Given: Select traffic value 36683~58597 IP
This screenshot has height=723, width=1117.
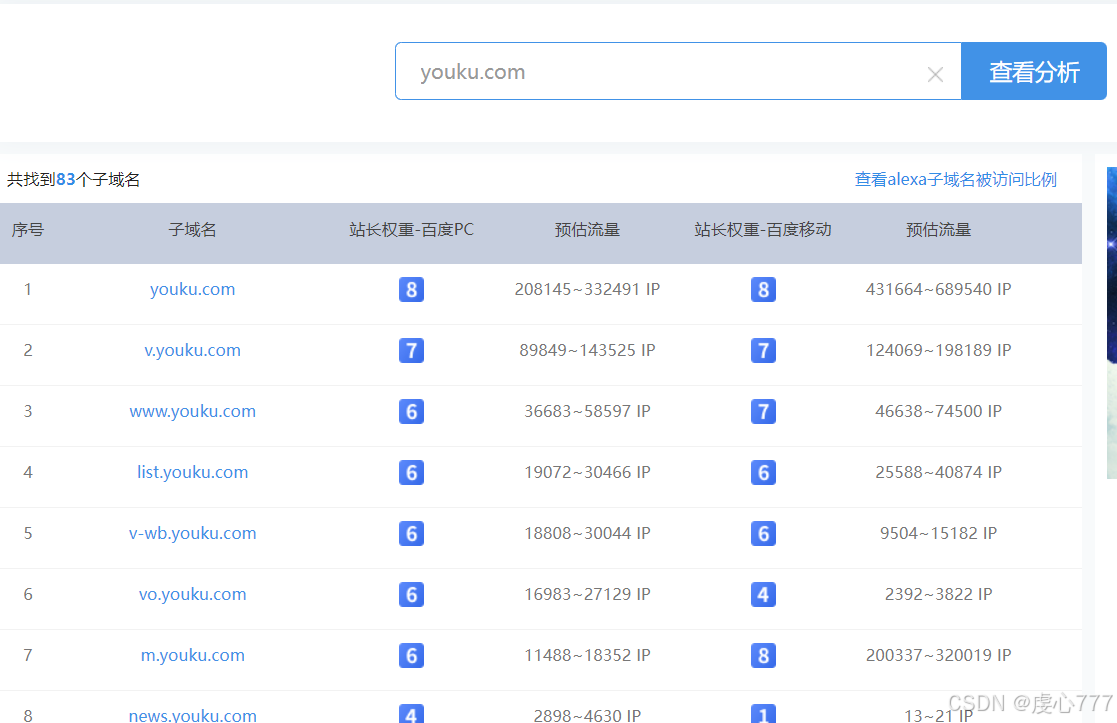Looking at the screenshot, I should pyautogui.click(x=587, y=411).
